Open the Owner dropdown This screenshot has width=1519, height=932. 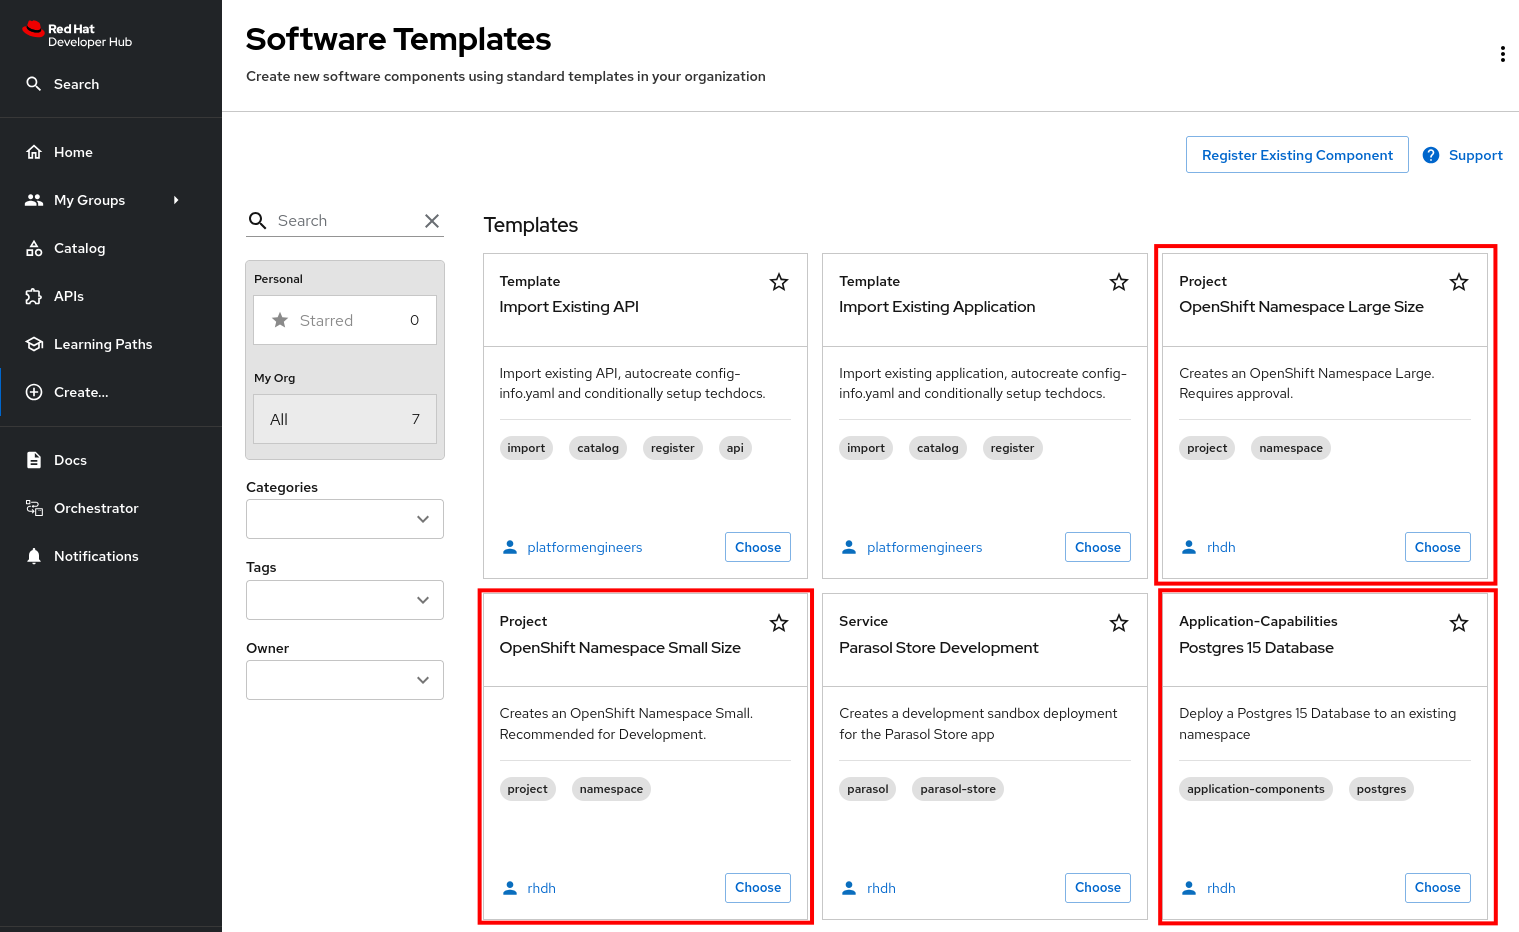point(345,680)
